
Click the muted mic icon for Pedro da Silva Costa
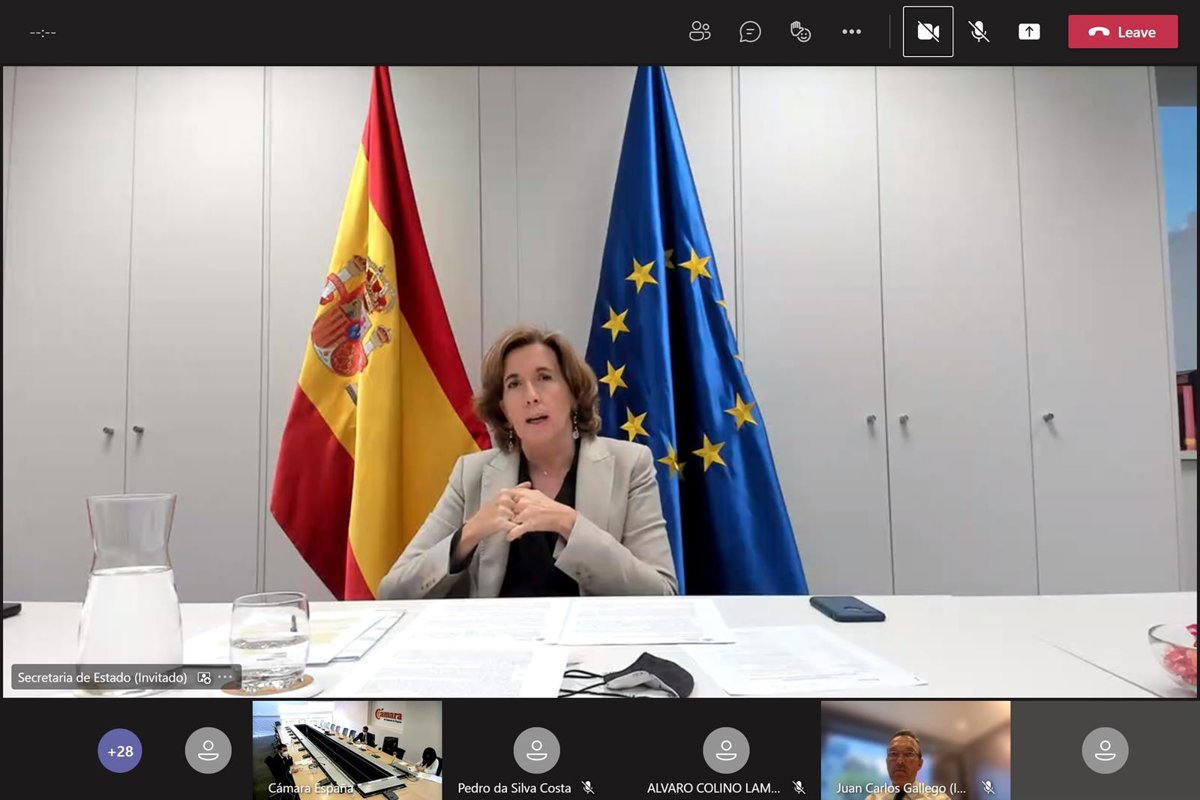pos(588,788)
